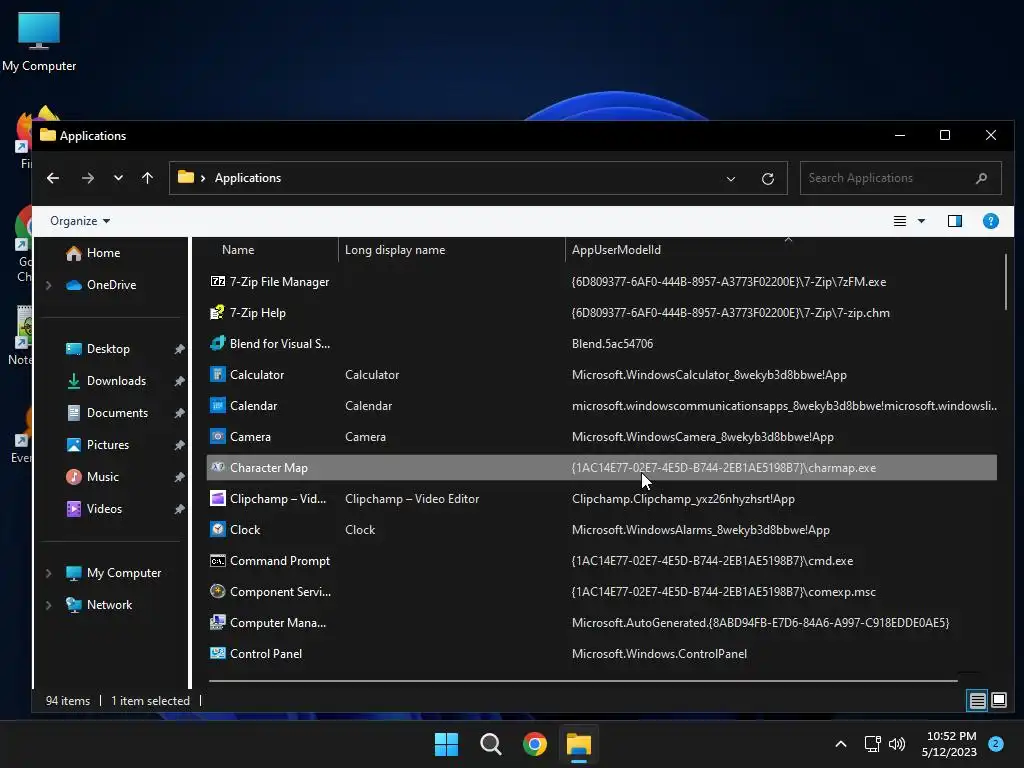This screenshot has height=768, width=1024.
Task: Select the Computer Management icon
Action: pyautogui.click(x=217, y=623)
